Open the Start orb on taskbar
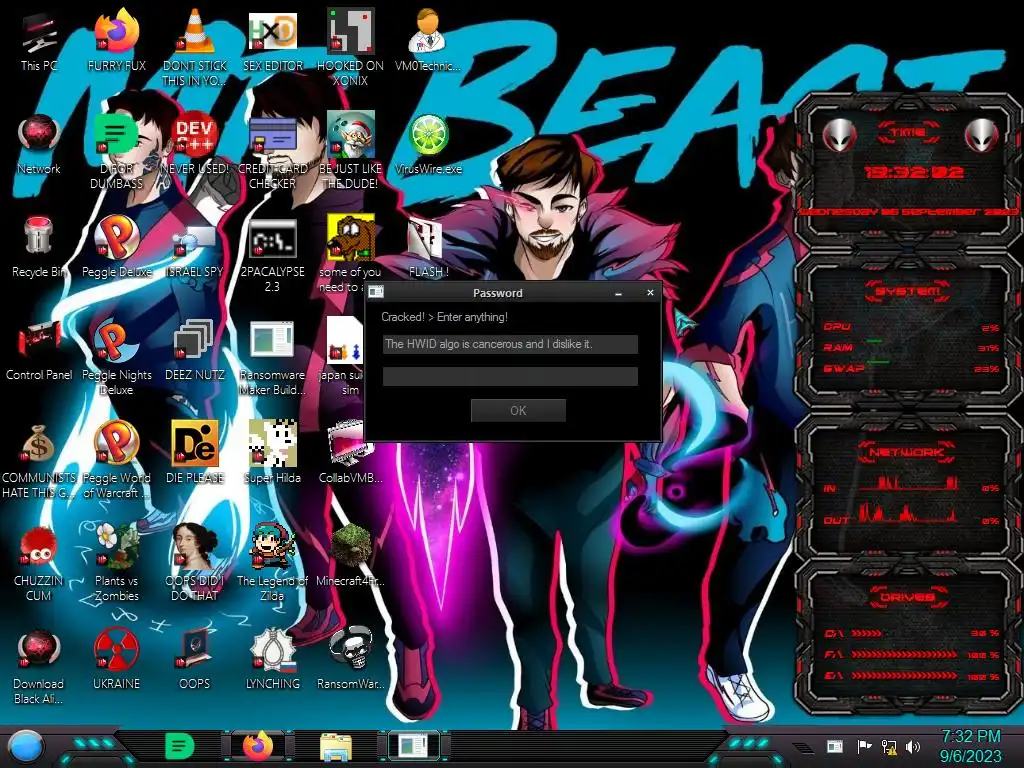The width and height of the screenshot is (1024, 768). point(26,746)
